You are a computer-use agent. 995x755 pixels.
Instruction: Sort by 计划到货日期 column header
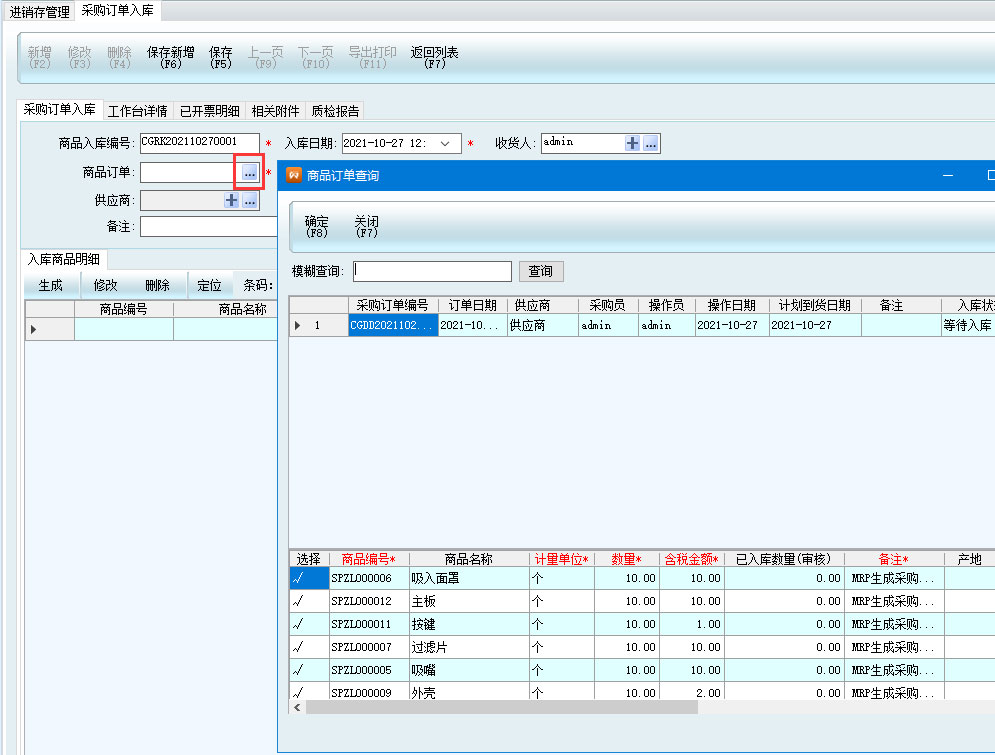point(815,305)
